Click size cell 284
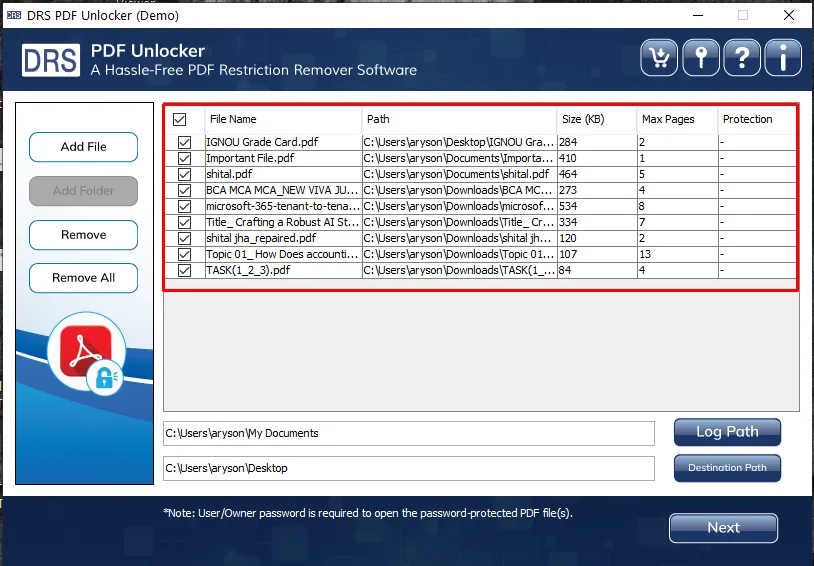The height and width of the screenshot is (566, 814). pyautogui.click(x=597, y=142)
